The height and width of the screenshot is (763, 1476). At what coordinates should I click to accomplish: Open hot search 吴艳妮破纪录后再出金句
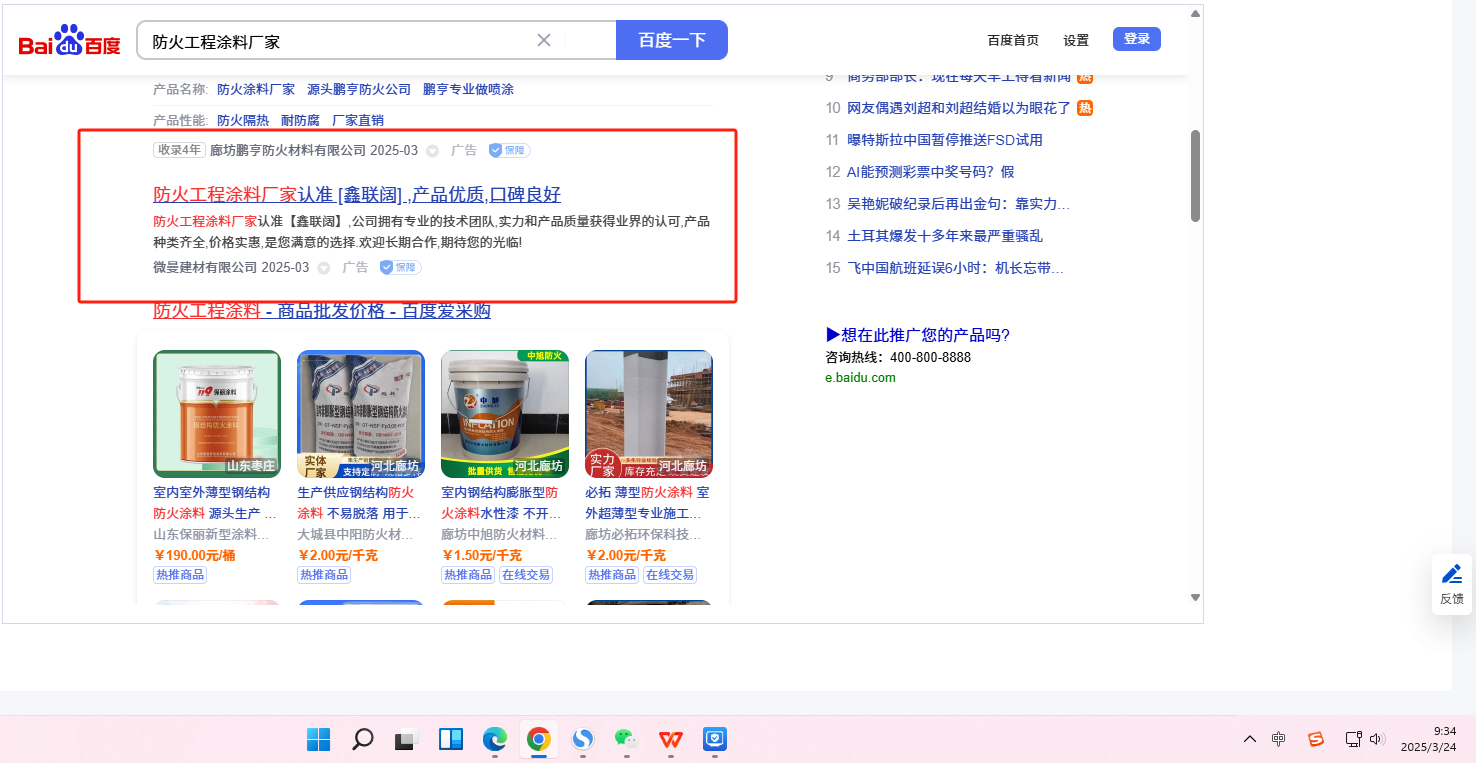(958, 204)
